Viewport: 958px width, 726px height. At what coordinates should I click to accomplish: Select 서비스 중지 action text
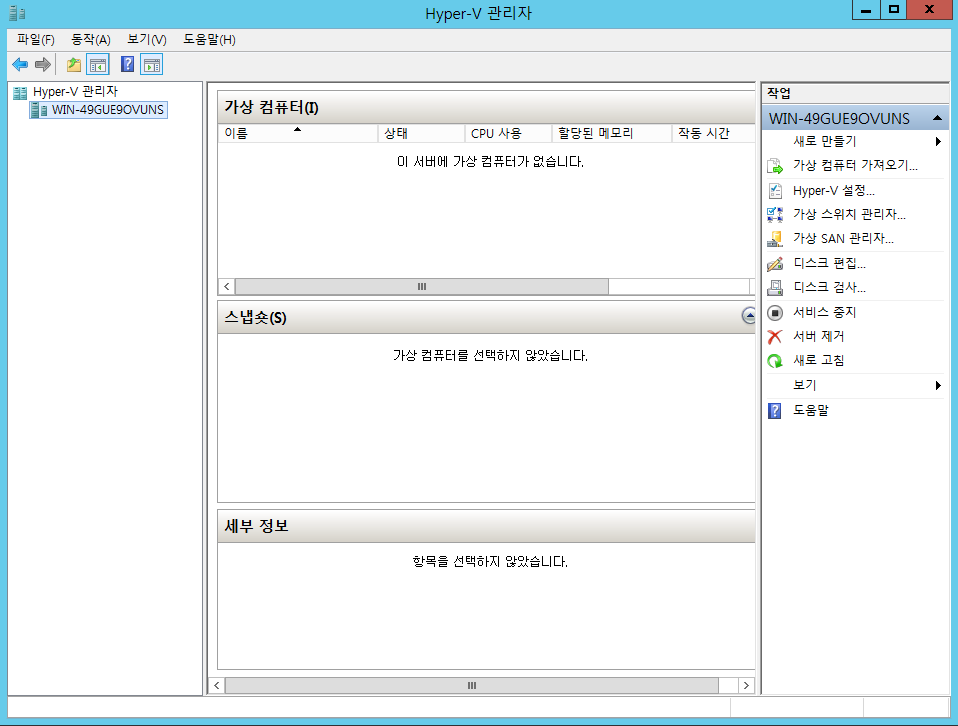[824, 312]
